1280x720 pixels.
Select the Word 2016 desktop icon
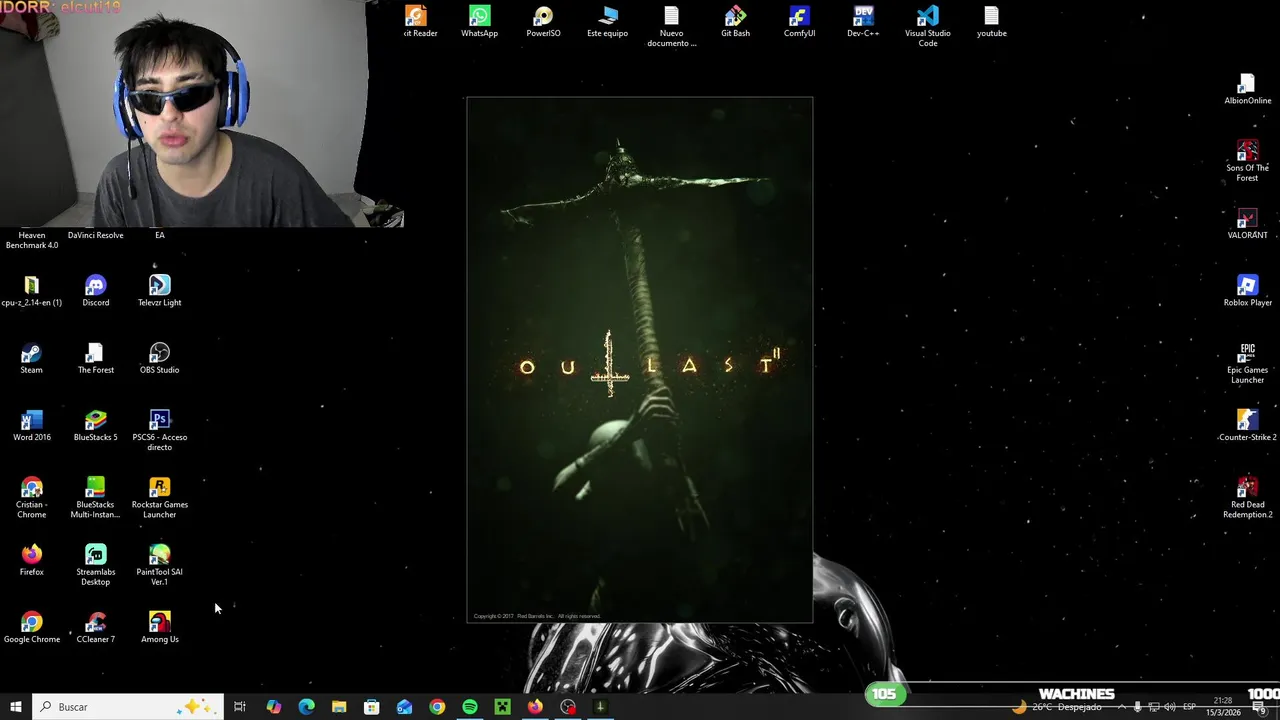(31, 426)
